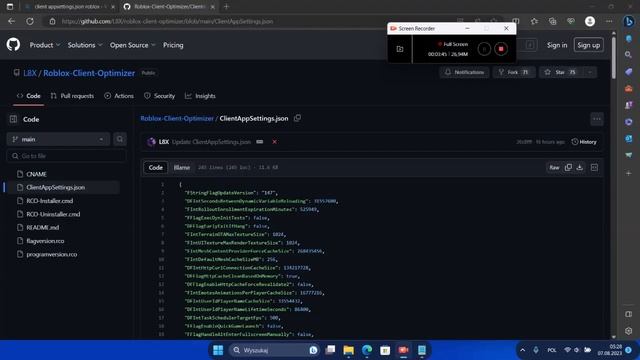This screenshot has height=360, width=640.
Task: Collapse the file tree side panel
Action: (13, 119)
